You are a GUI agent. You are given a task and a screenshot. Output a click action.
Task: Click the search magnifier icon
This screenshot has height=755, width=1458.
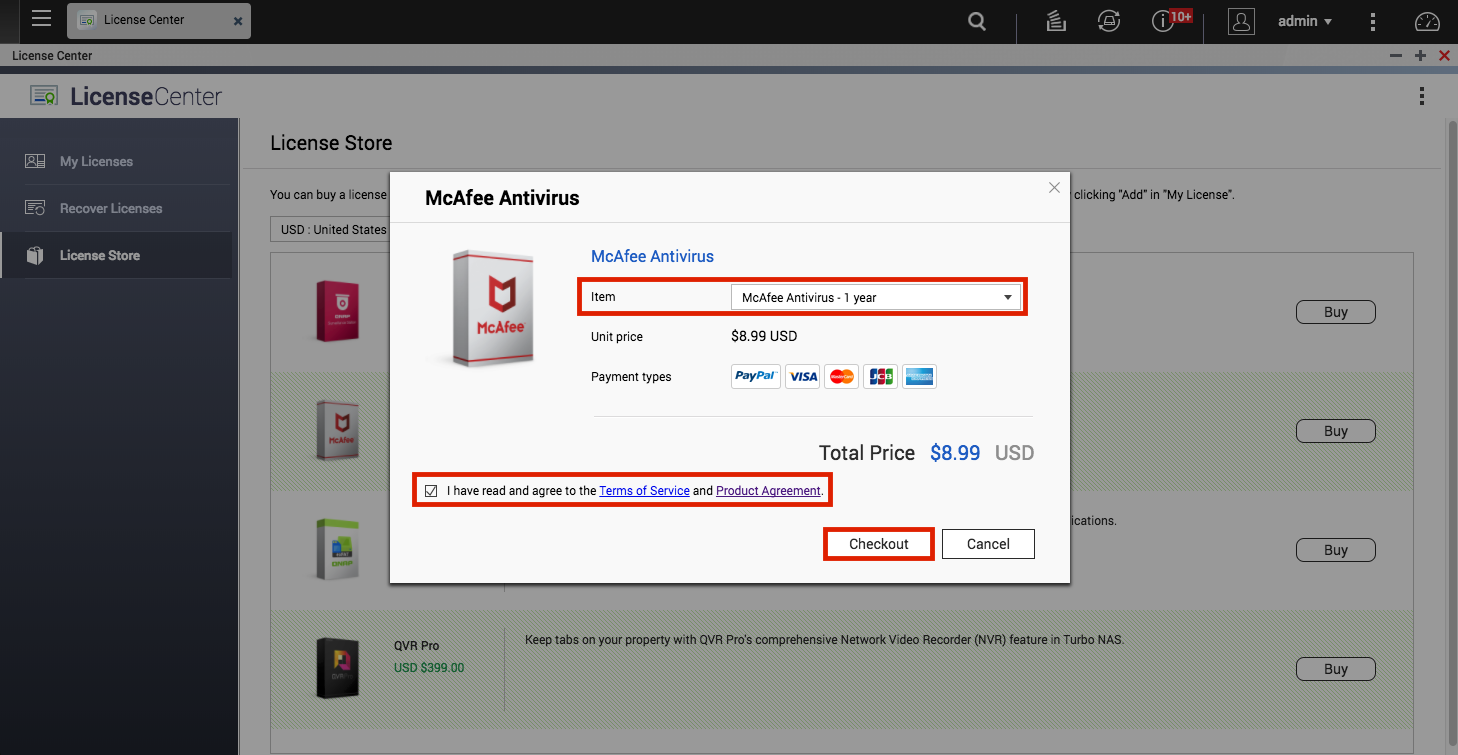pyautogui.click(x=977, y=22)
